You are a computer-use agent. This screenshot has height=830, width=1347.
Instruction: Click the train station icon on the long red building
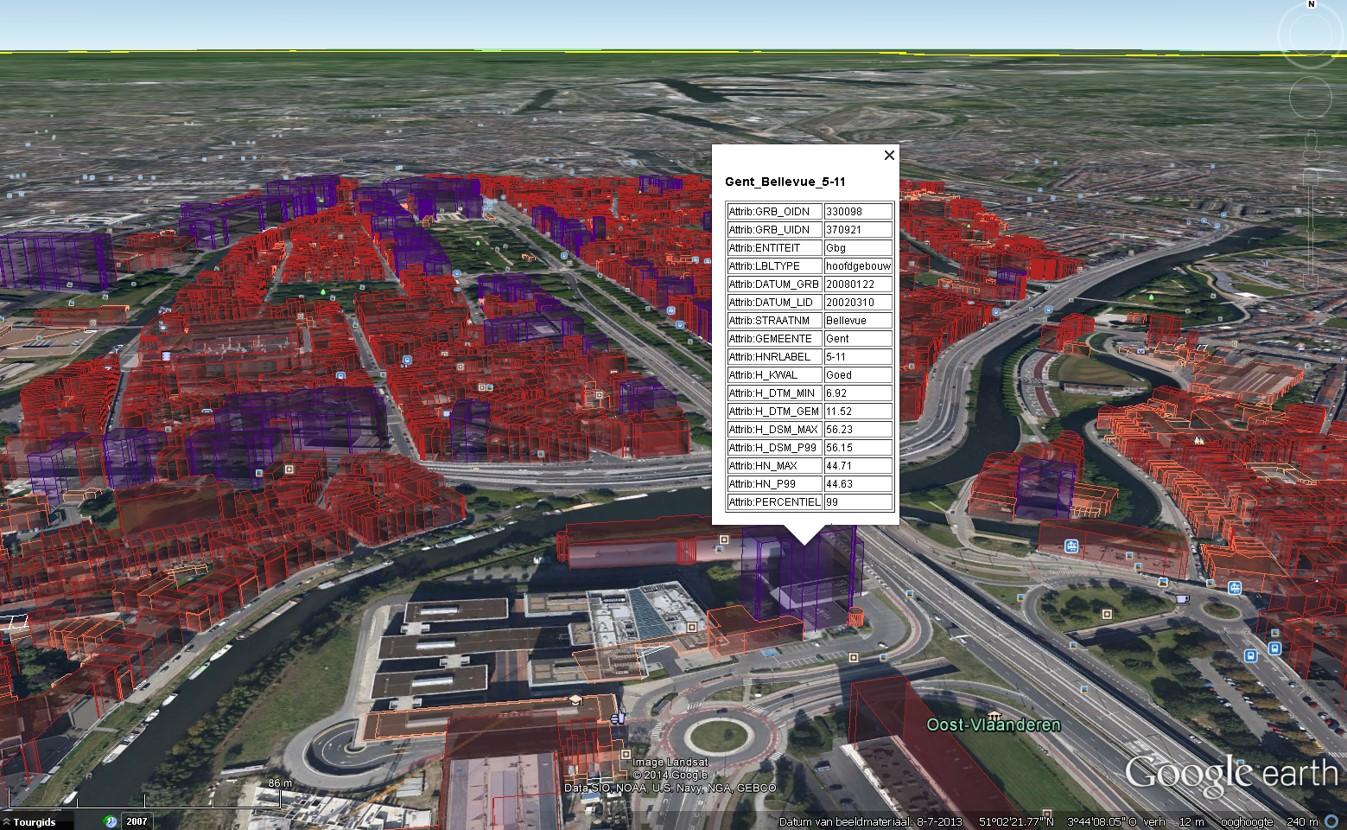pos(1071,546)
